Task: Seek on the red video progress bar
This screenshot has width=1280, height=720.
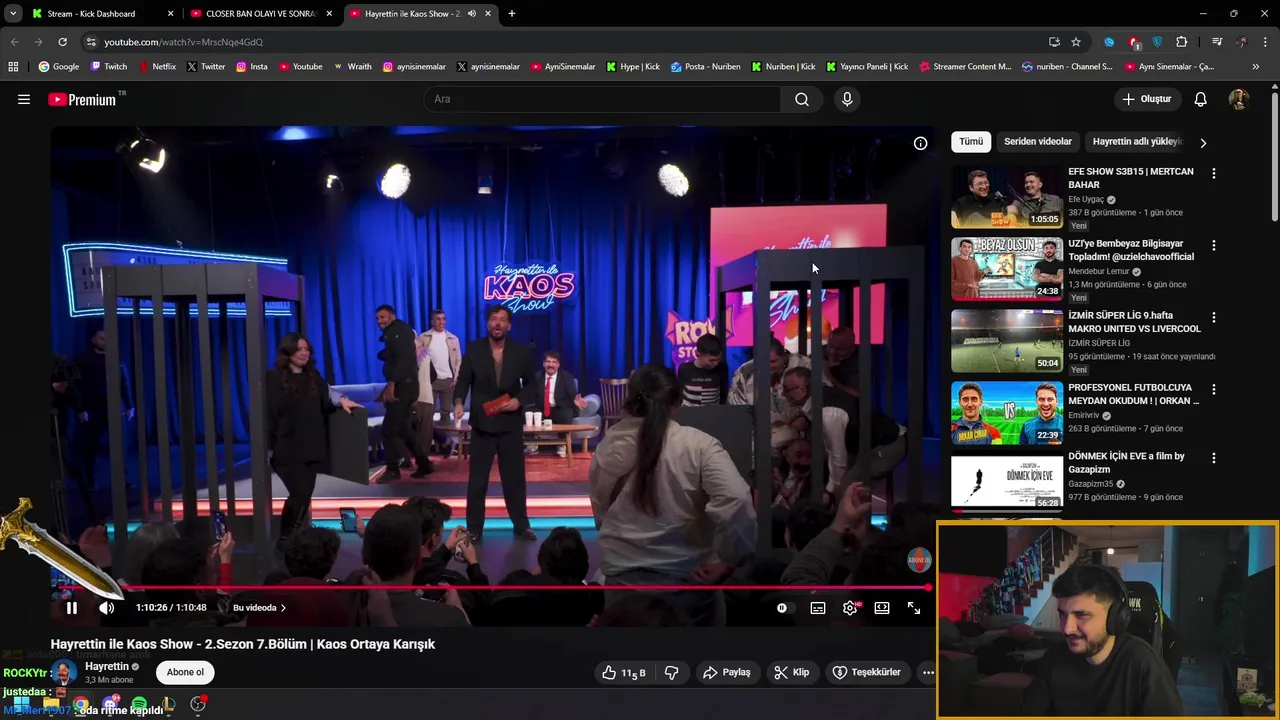Action: tap(490, 588)
